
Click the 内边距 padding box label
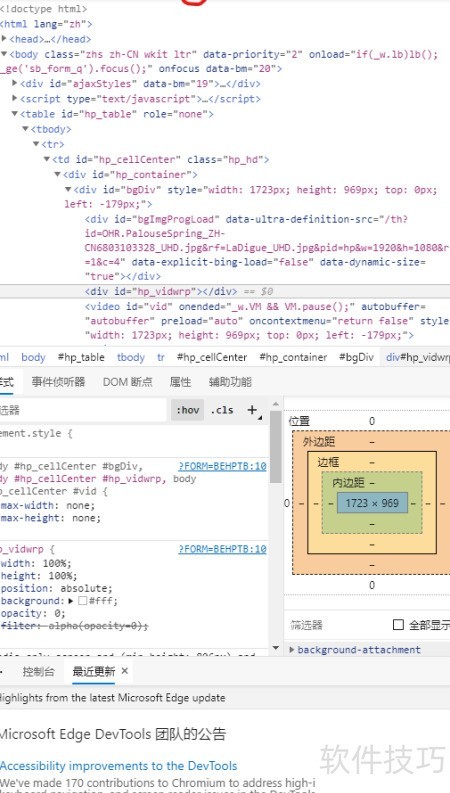tap(348, 482)
